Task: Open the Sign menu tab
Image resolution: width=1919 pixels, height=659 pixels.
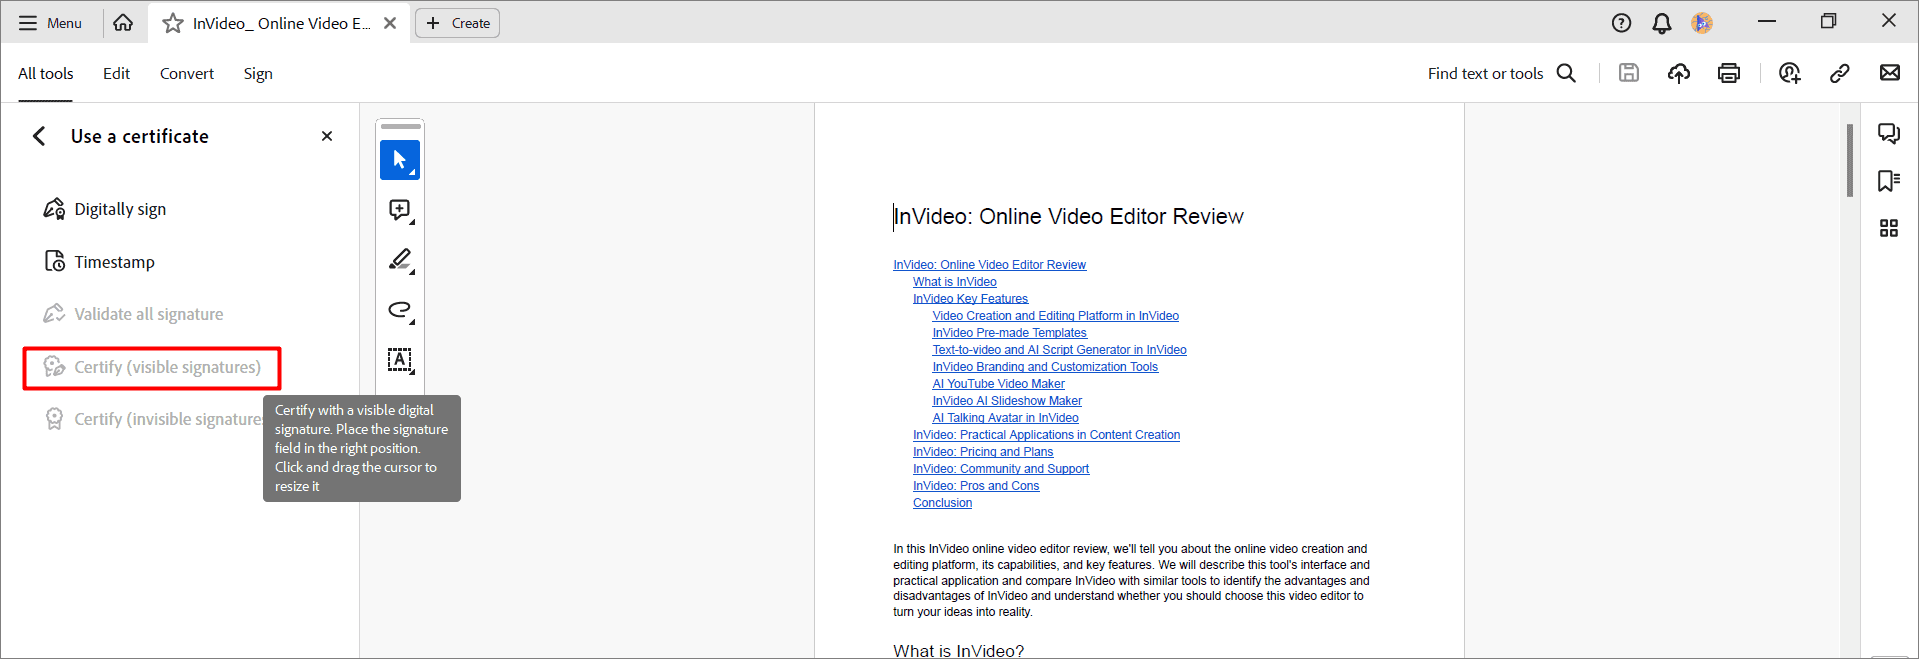Action: pyautogui.click(x=258, y=73)
